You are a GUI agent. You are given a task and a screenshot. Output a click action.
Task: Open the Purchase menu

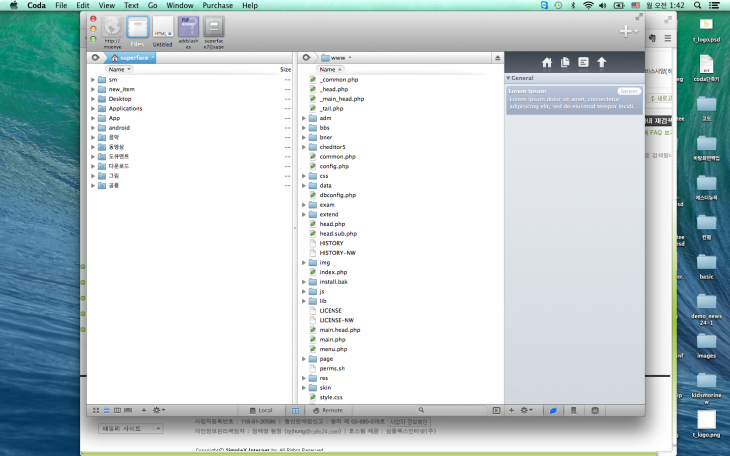click(217, 6)
